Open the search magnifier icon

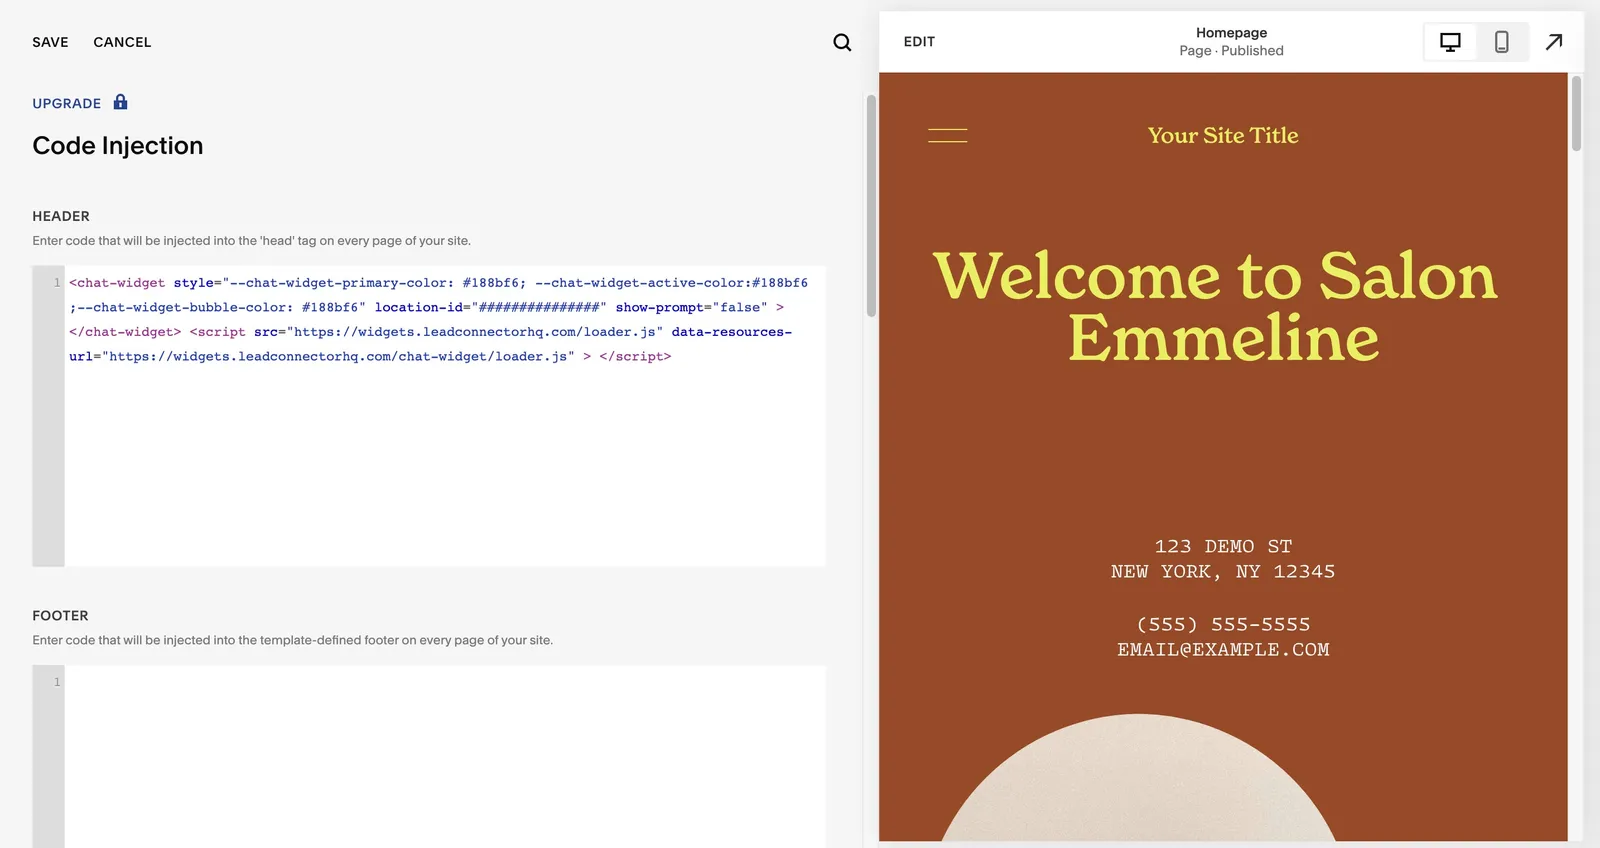click(x=842, y=42)
